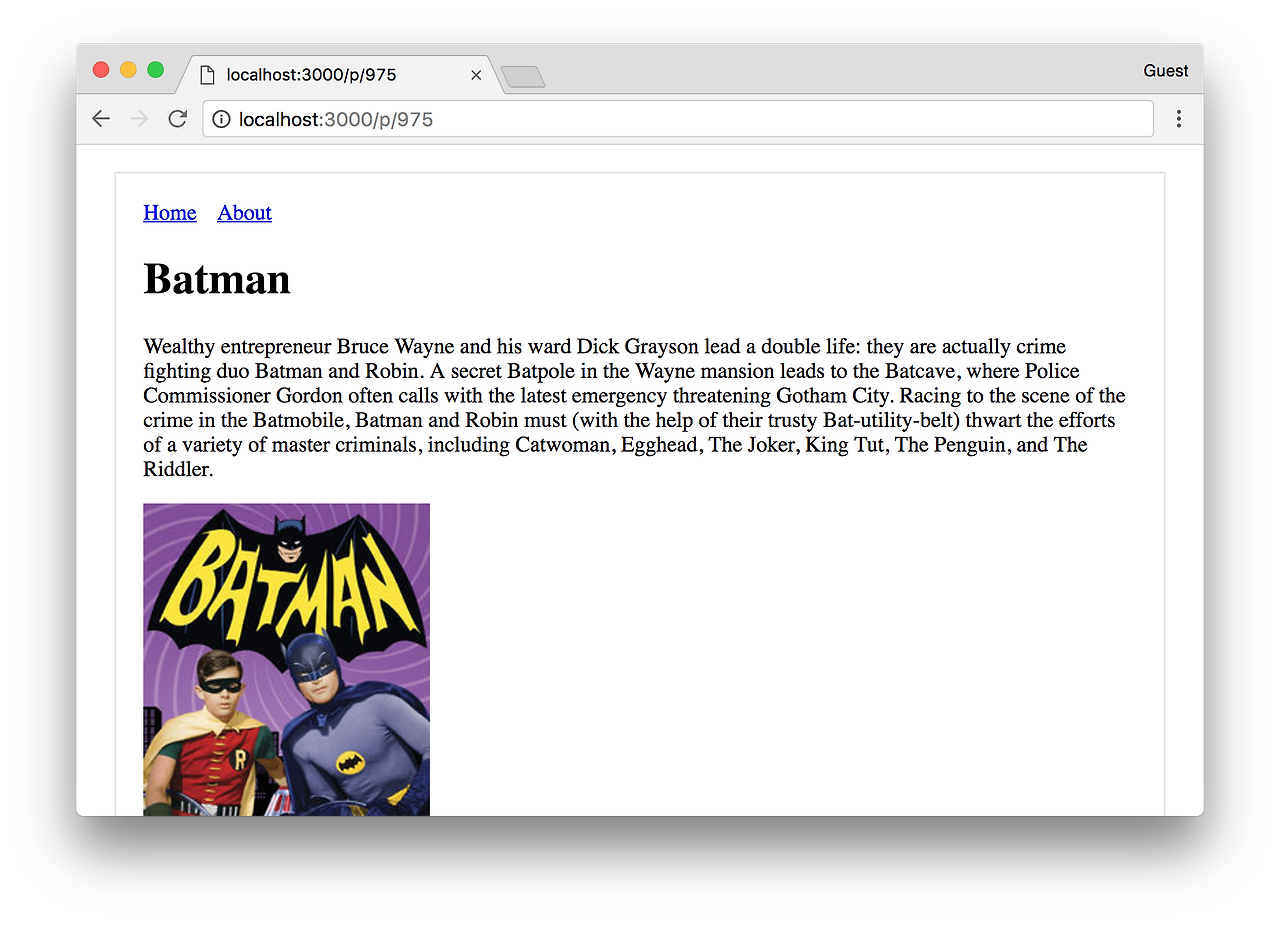1280x925 pixels.
Task: Open the Guest profile button
Action: (1166, 71)
